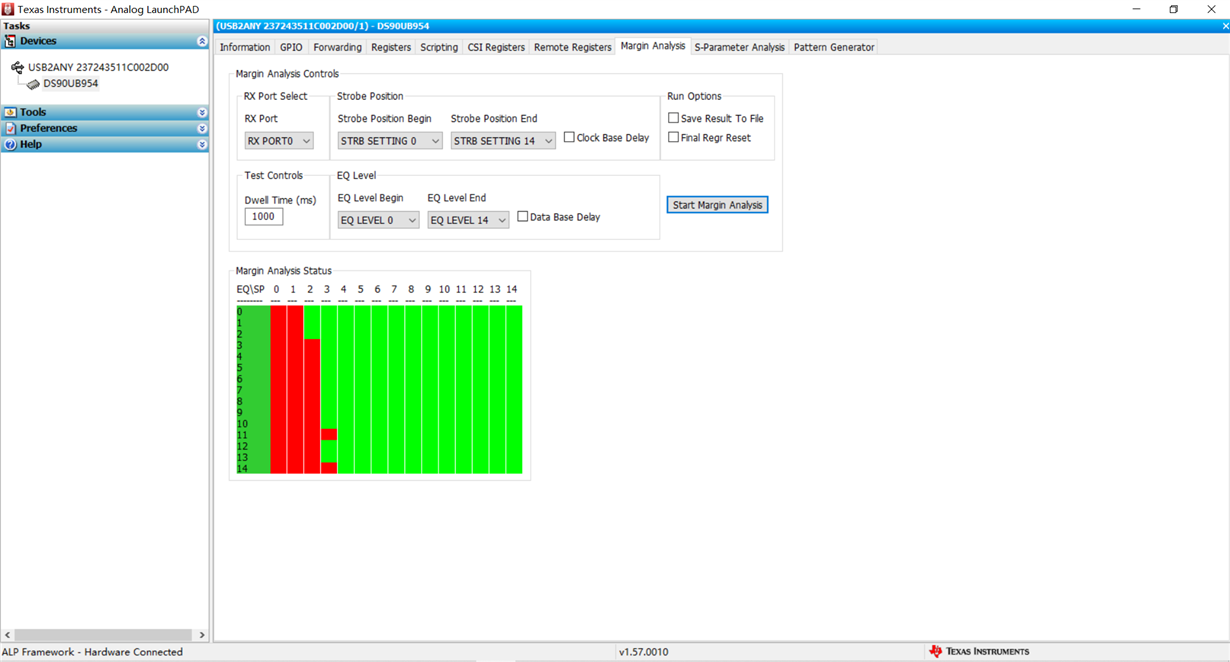Check the Final Regr Reset option

click(x=673, y=137)
